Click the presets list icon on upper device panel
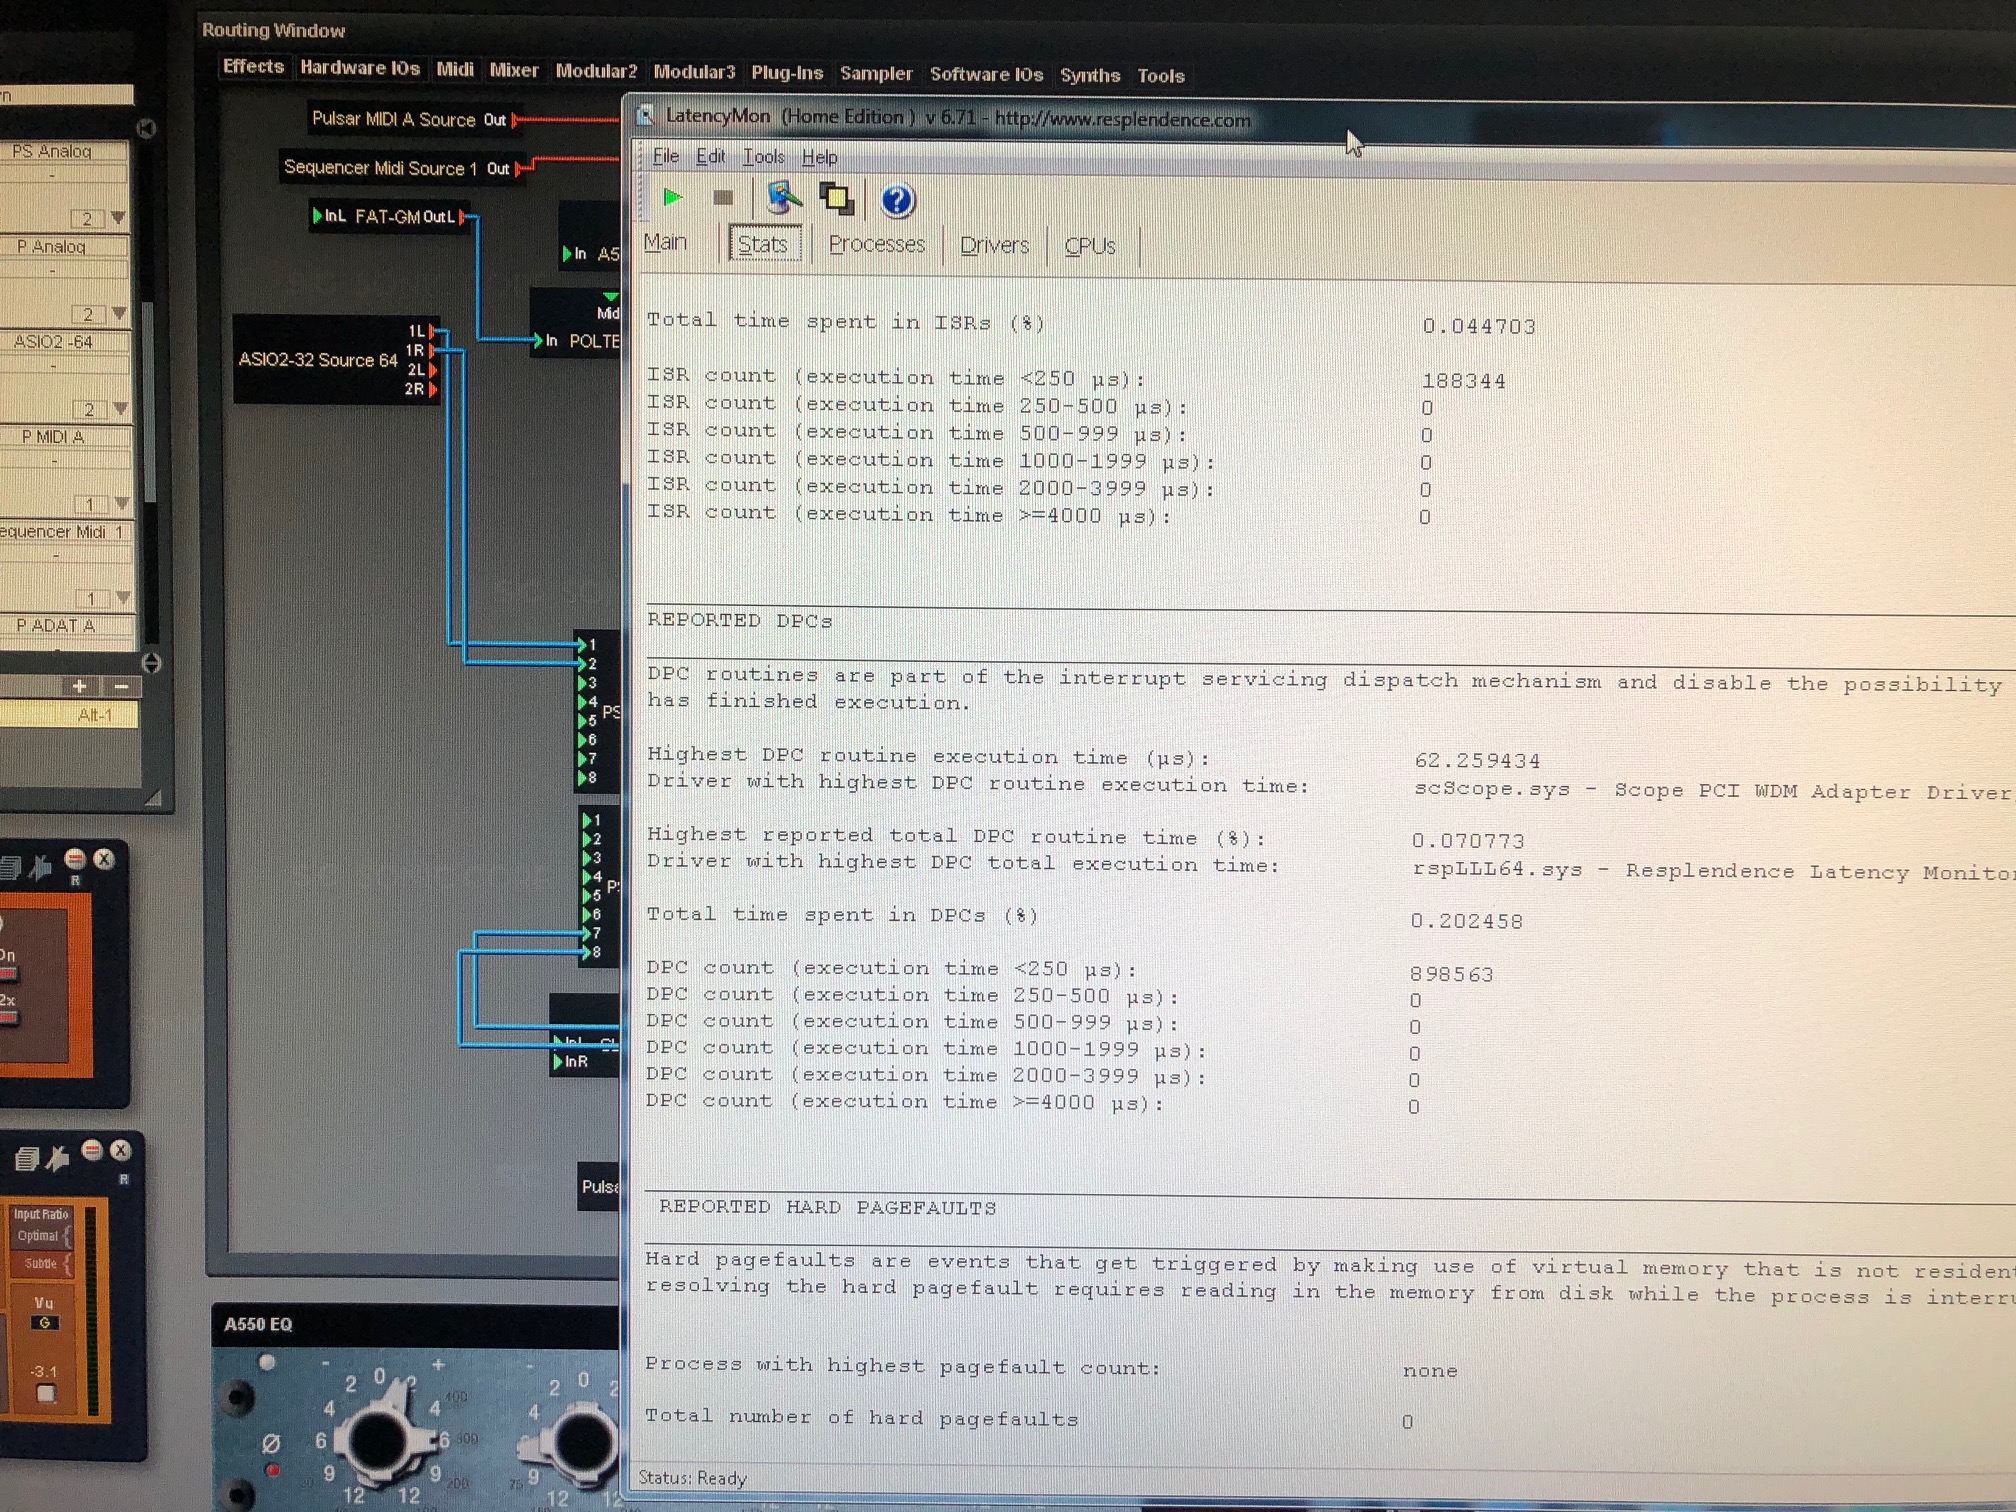The image size is (2016, 1512). pyautogui.click(x=11, y=867)
